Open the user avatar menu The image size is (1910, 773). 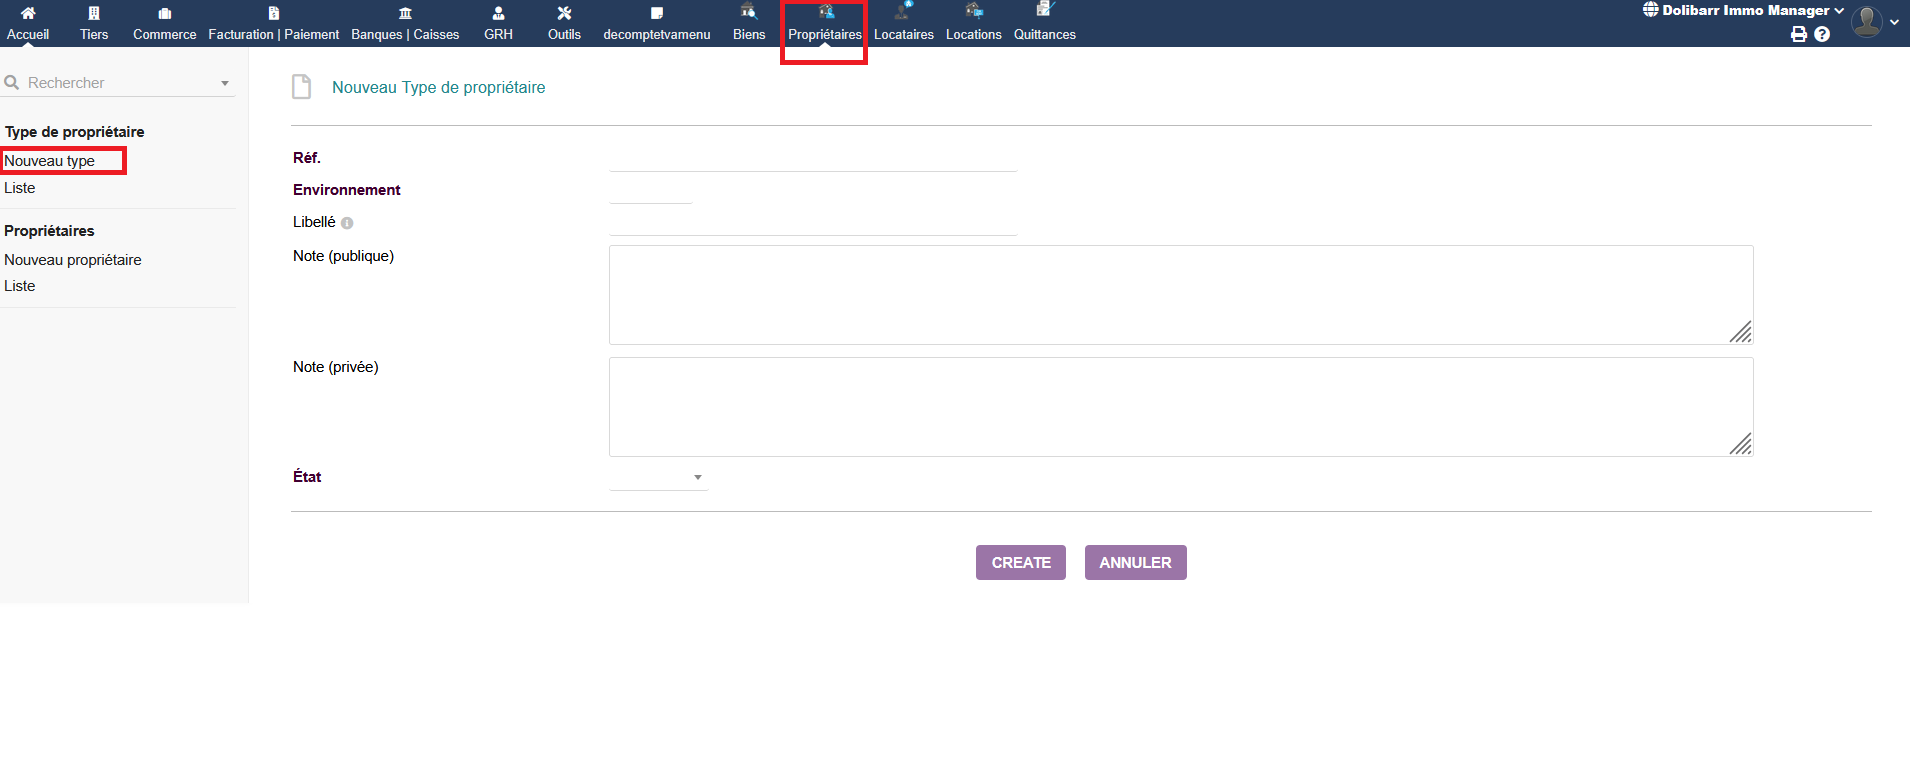tap(1867, 21)
